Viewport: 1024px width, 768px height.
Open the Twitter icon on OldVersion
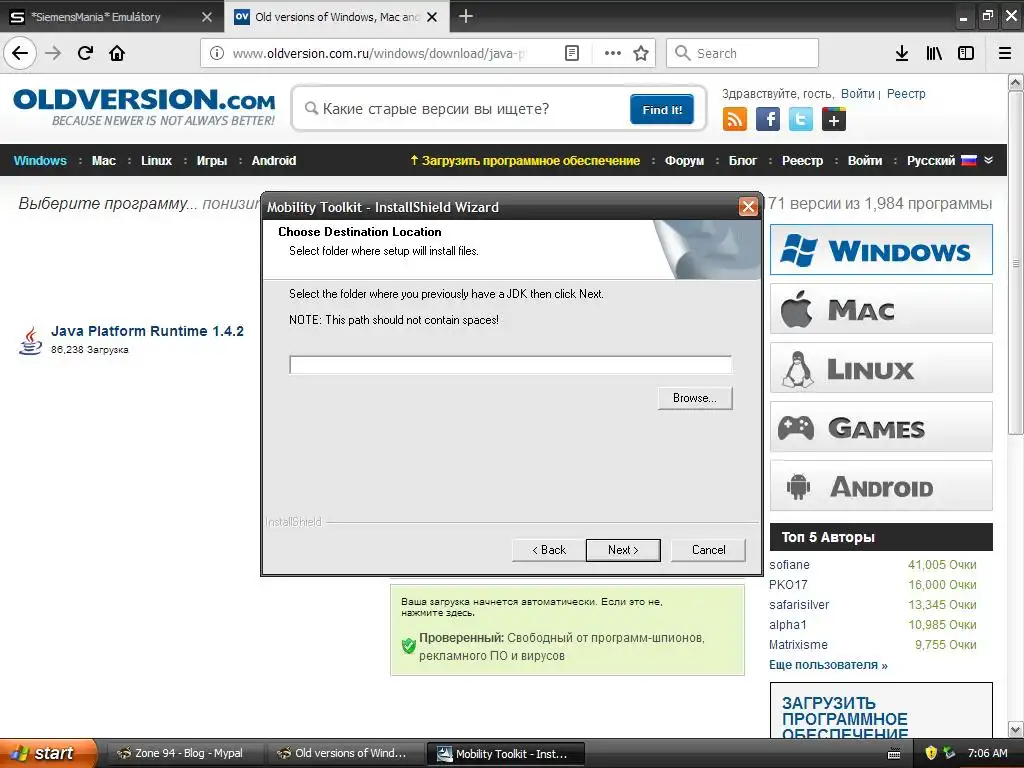tap(801, 120)
